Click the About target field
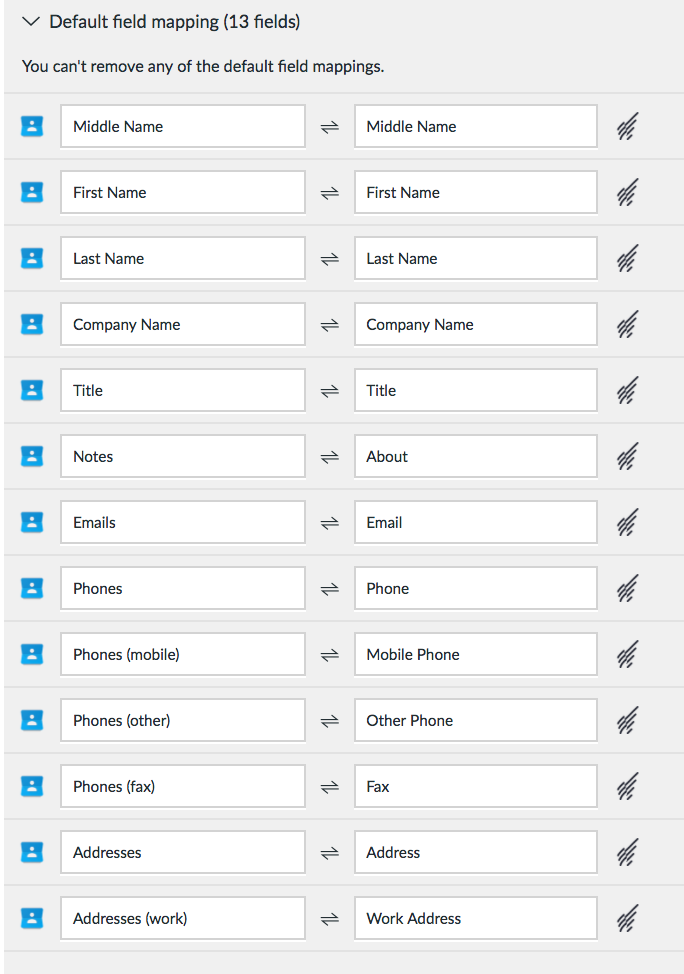 click(x=476, y=457)
